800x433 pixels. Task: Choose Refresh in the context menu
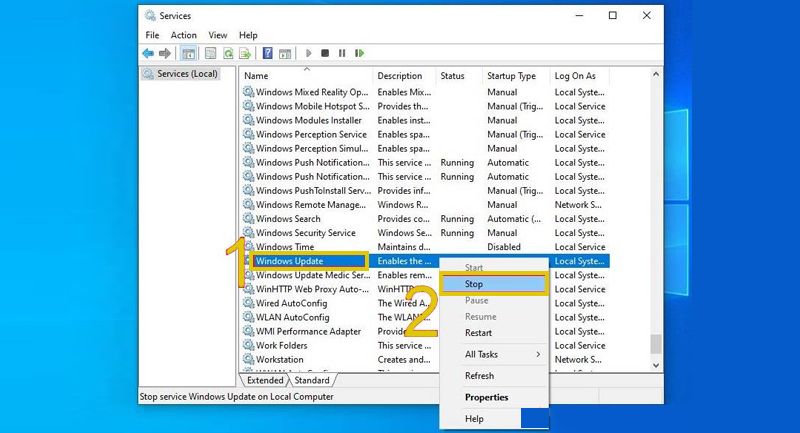(494, 375)
